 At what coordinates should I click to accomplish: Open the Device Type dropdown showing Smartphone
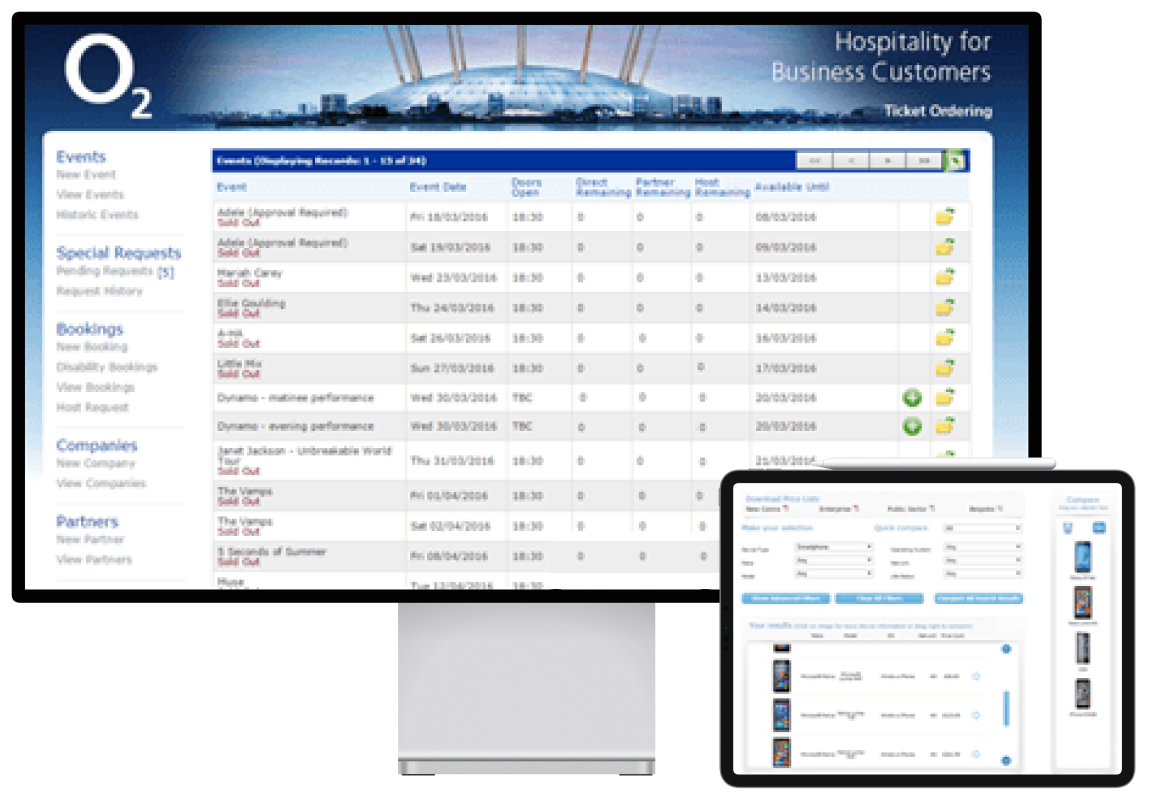coord(834,546)
